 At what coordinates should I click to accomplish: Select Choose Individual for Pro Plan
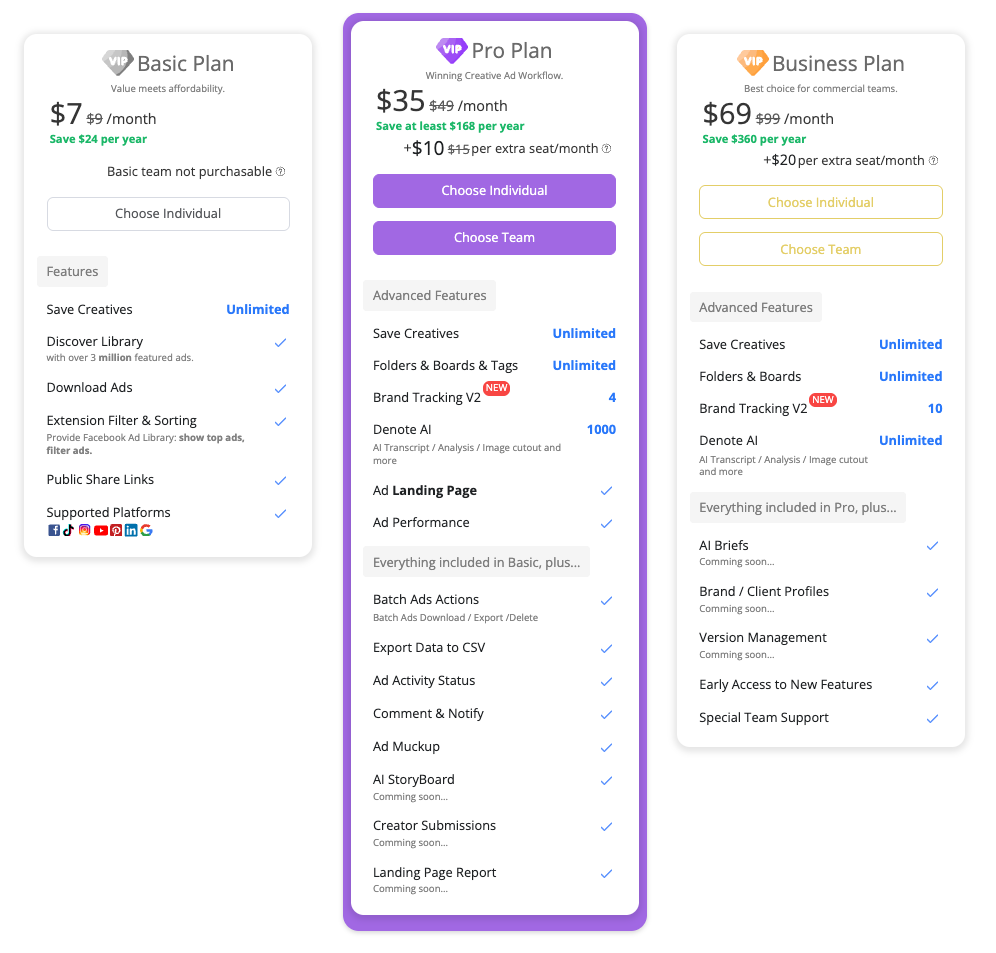coord(494,190)
